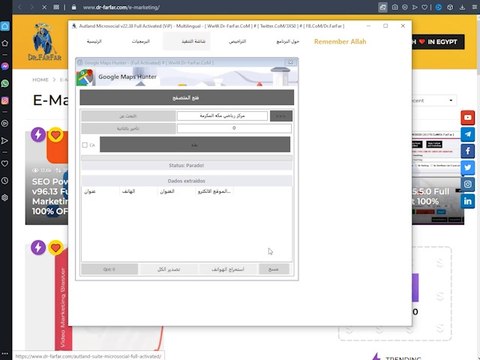
Task: Click the Google Maps Hunter logo
Action: click(x=85, y=77)
